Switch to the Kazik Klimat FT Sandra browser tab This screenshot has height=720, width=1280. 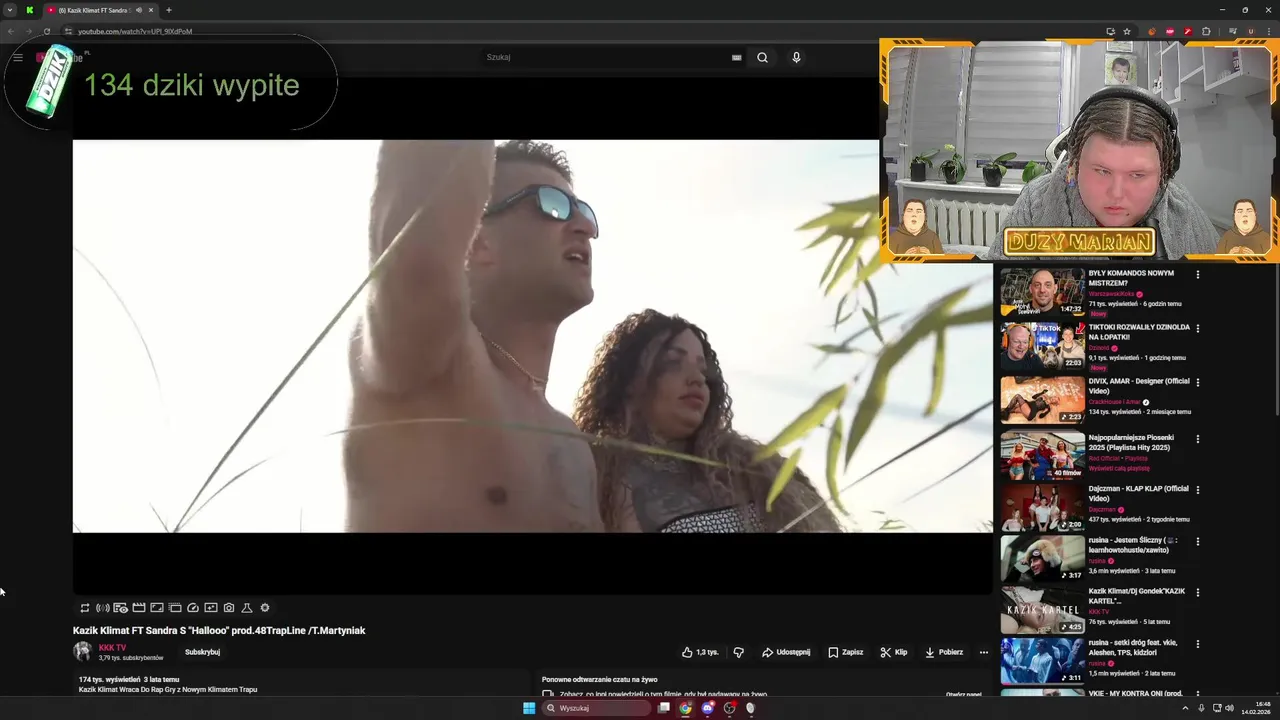[x=100, y=10]
